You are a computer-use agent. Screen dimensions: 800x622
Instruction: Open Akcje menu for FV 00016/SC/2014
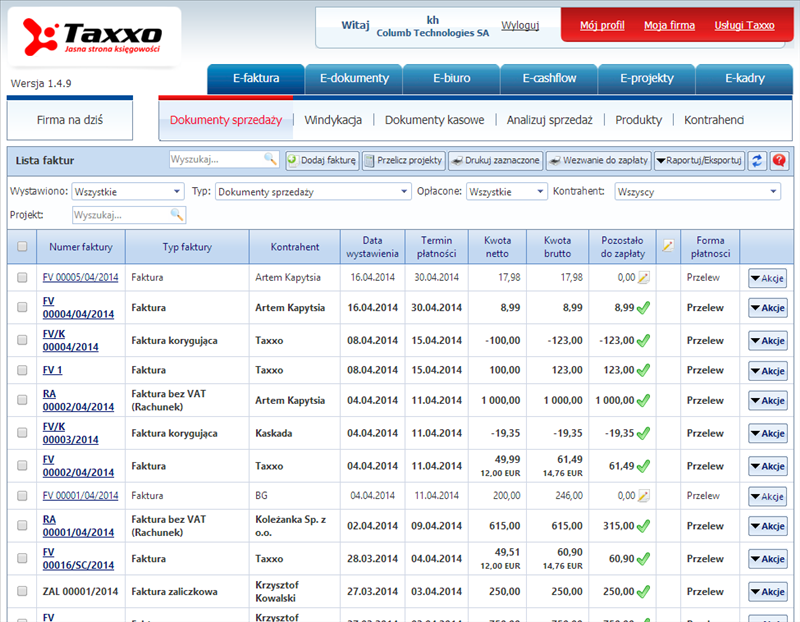767,559
